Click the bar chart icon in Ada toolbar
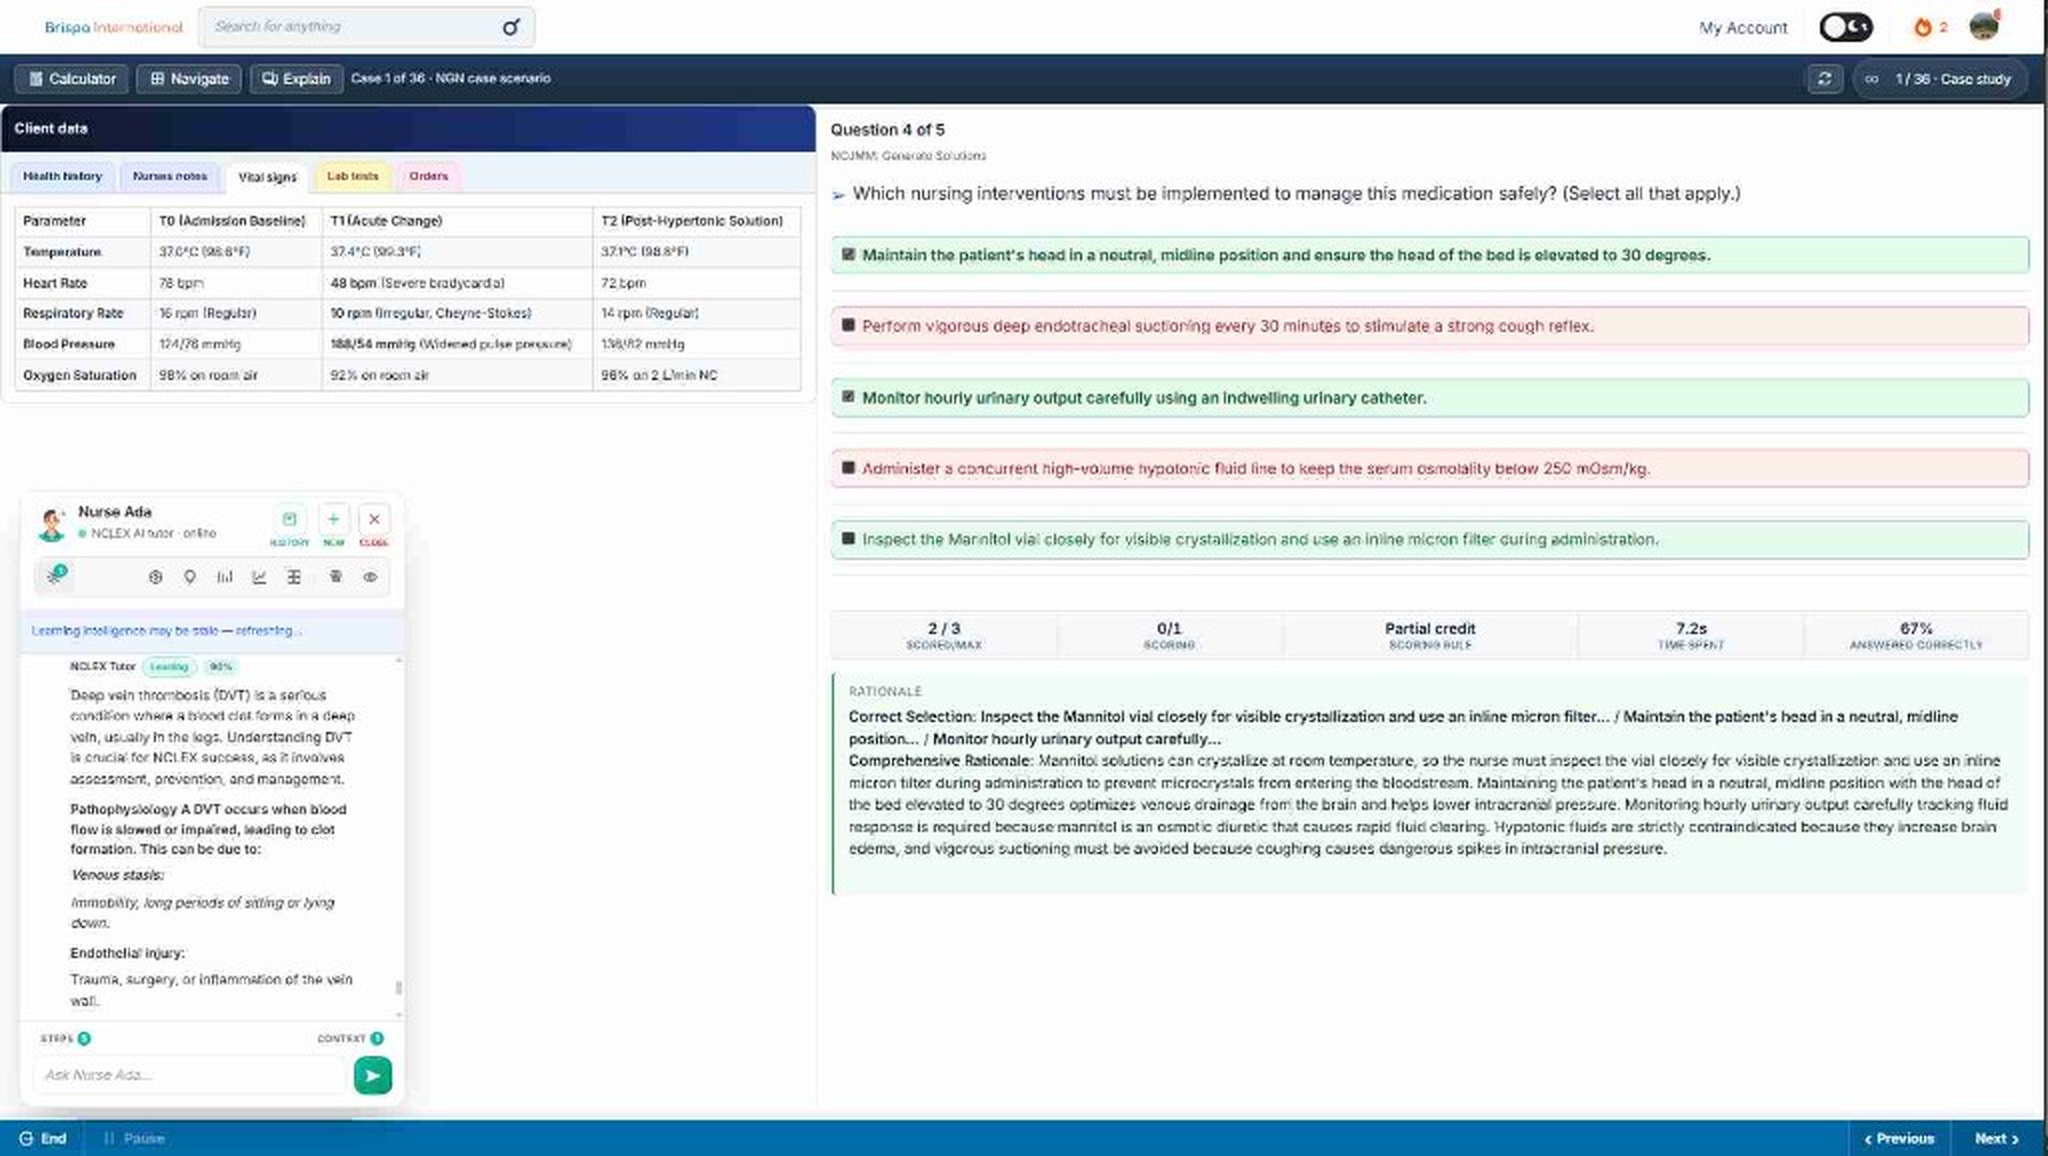Image resolution: width=2048 pixels, height=1156 pixels. [x=225, y=577]
